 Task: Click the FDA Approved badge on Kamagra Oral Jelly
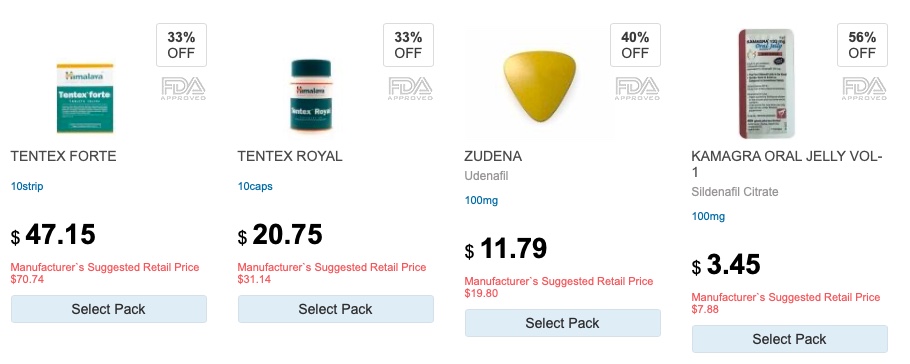[864, 89]
